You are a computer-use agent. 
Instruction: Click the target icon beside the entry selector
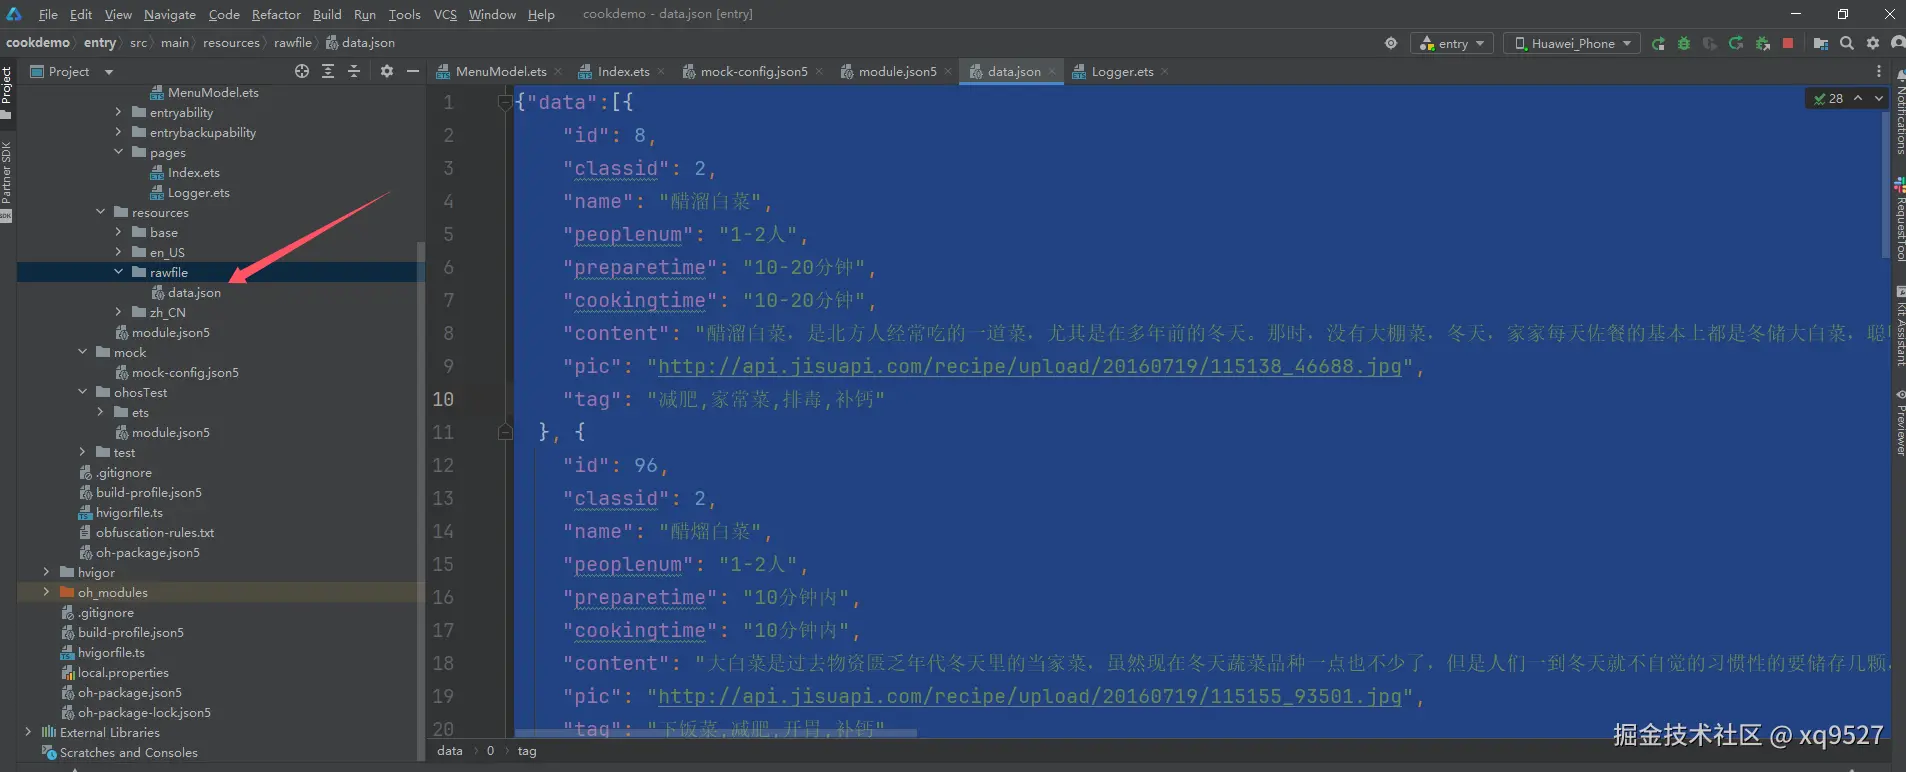point(1391,43)
